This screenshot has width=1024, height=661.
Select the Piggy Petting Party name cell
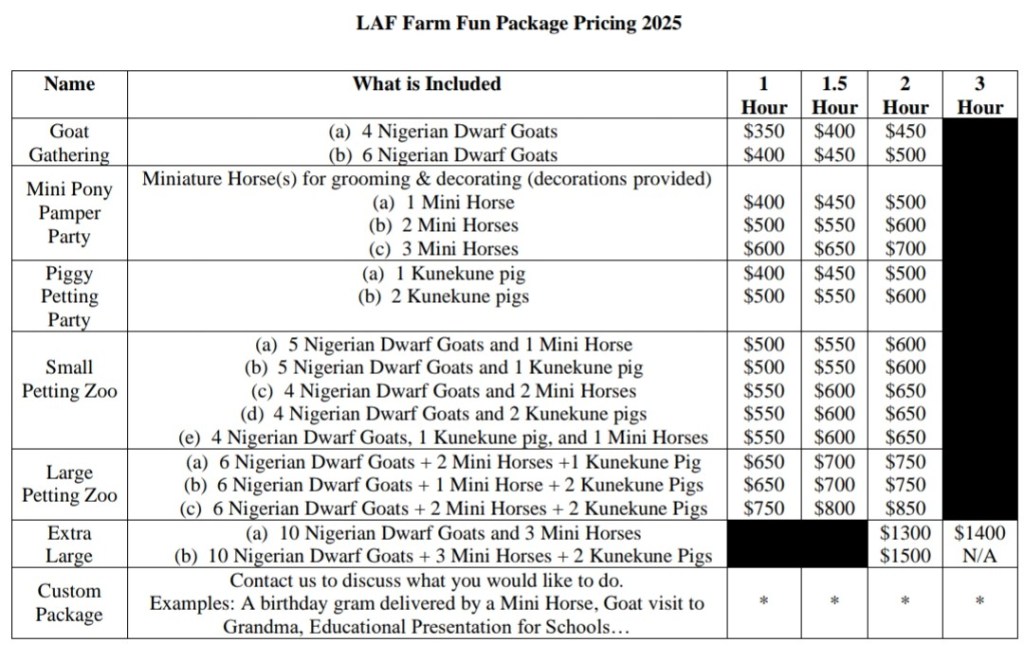click(68, 297)
